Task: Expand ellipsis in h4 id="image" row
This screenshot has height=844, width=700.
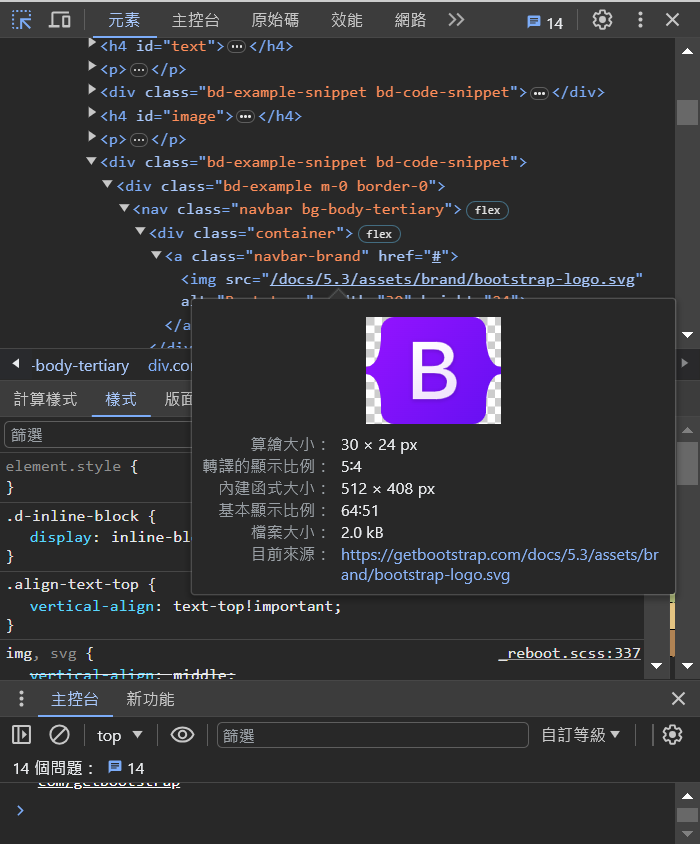Action: pos(246,117)
